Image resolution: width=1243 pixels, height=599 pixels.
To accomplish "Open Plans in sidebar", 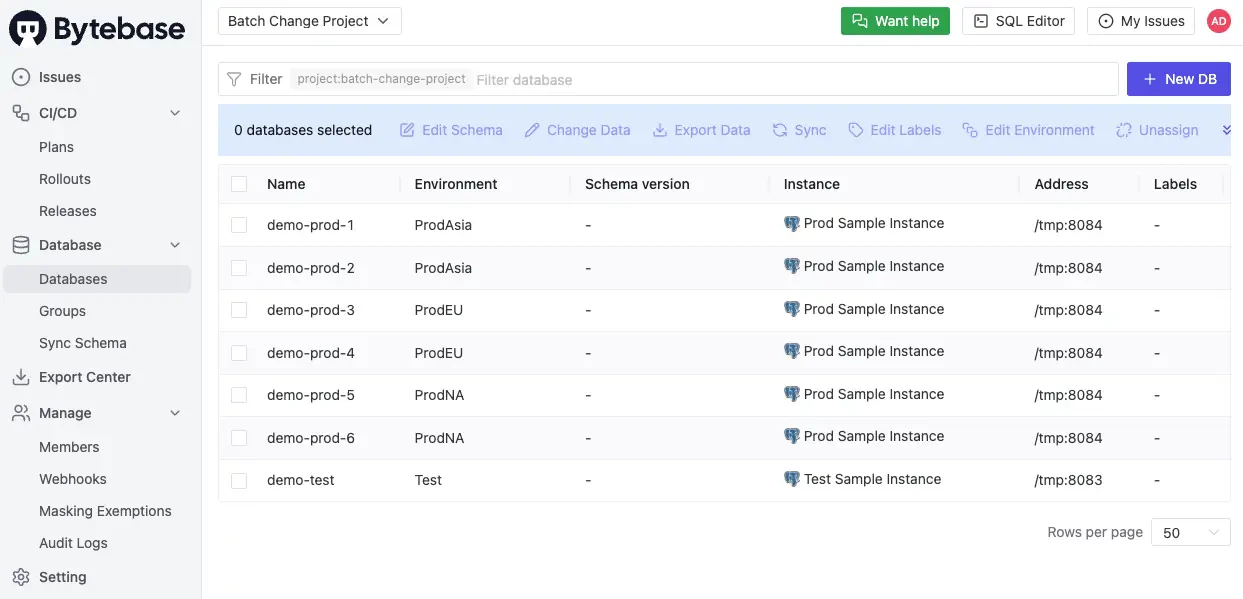I will tap(56, 147).
